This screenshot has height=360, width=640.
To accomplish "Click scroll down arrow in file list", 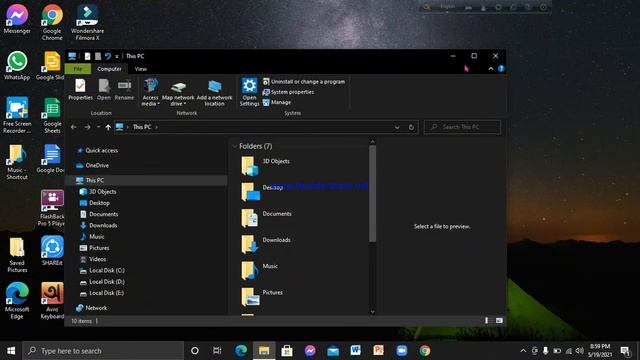I will pyautogui.click(x=372, y=311).
